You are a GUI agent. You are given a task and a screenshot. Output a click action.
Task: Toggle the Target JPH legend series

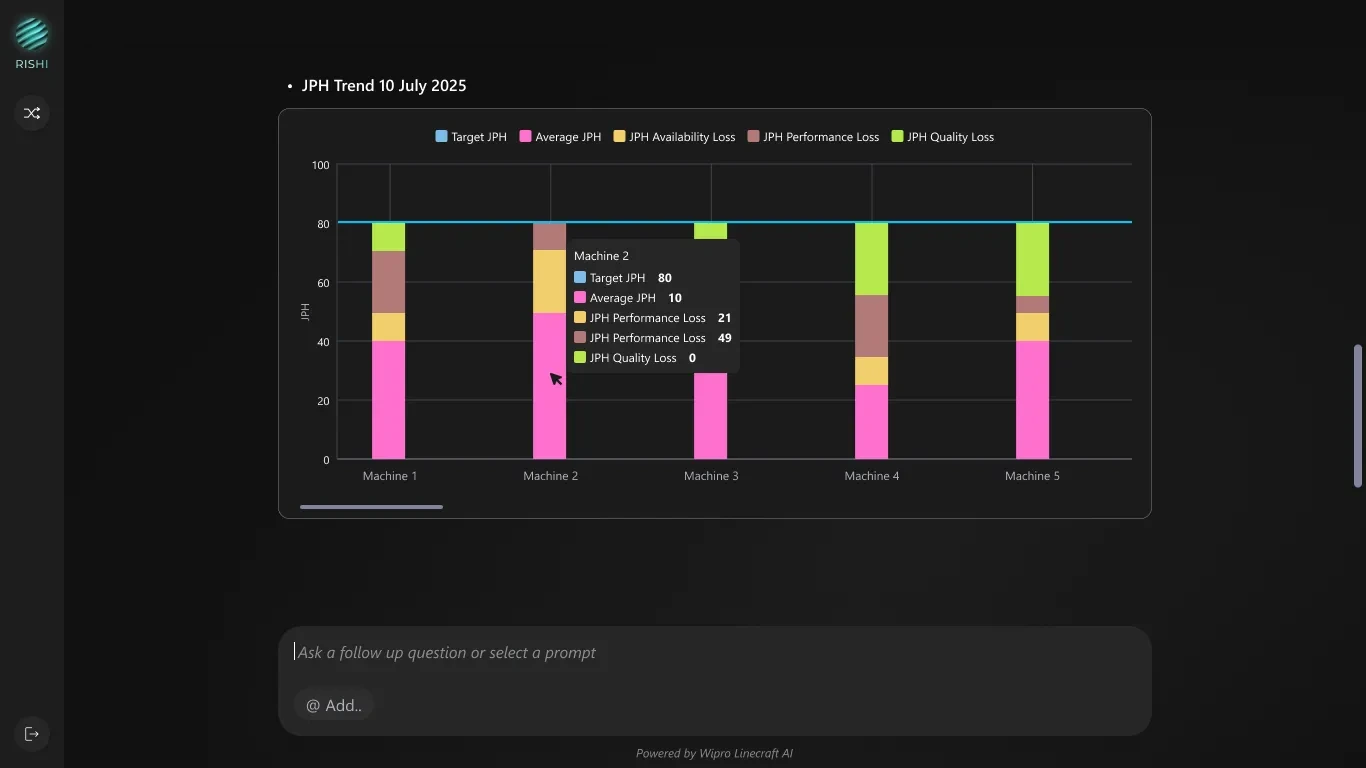click(x=471, y=137)
